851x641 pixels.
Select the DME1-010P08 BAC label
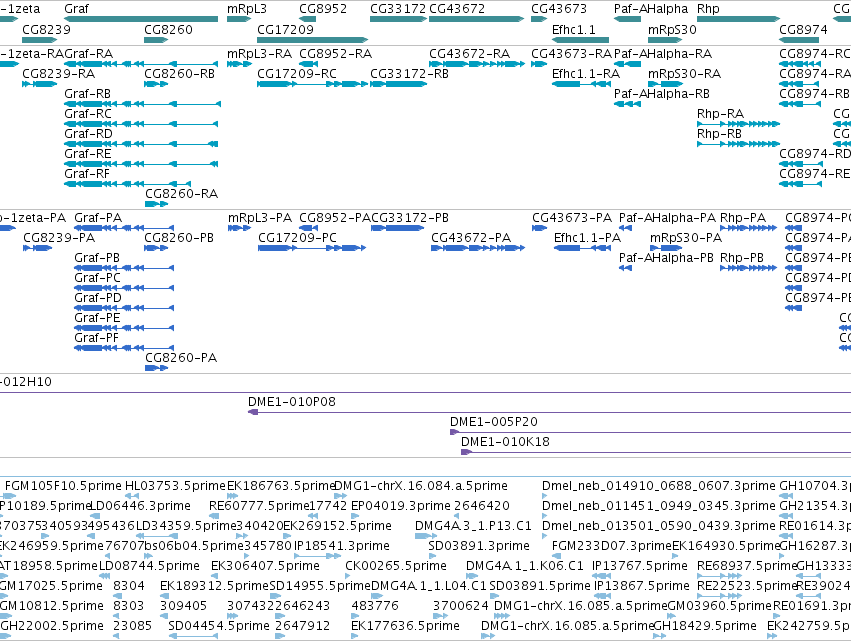[x=292, y=402]
